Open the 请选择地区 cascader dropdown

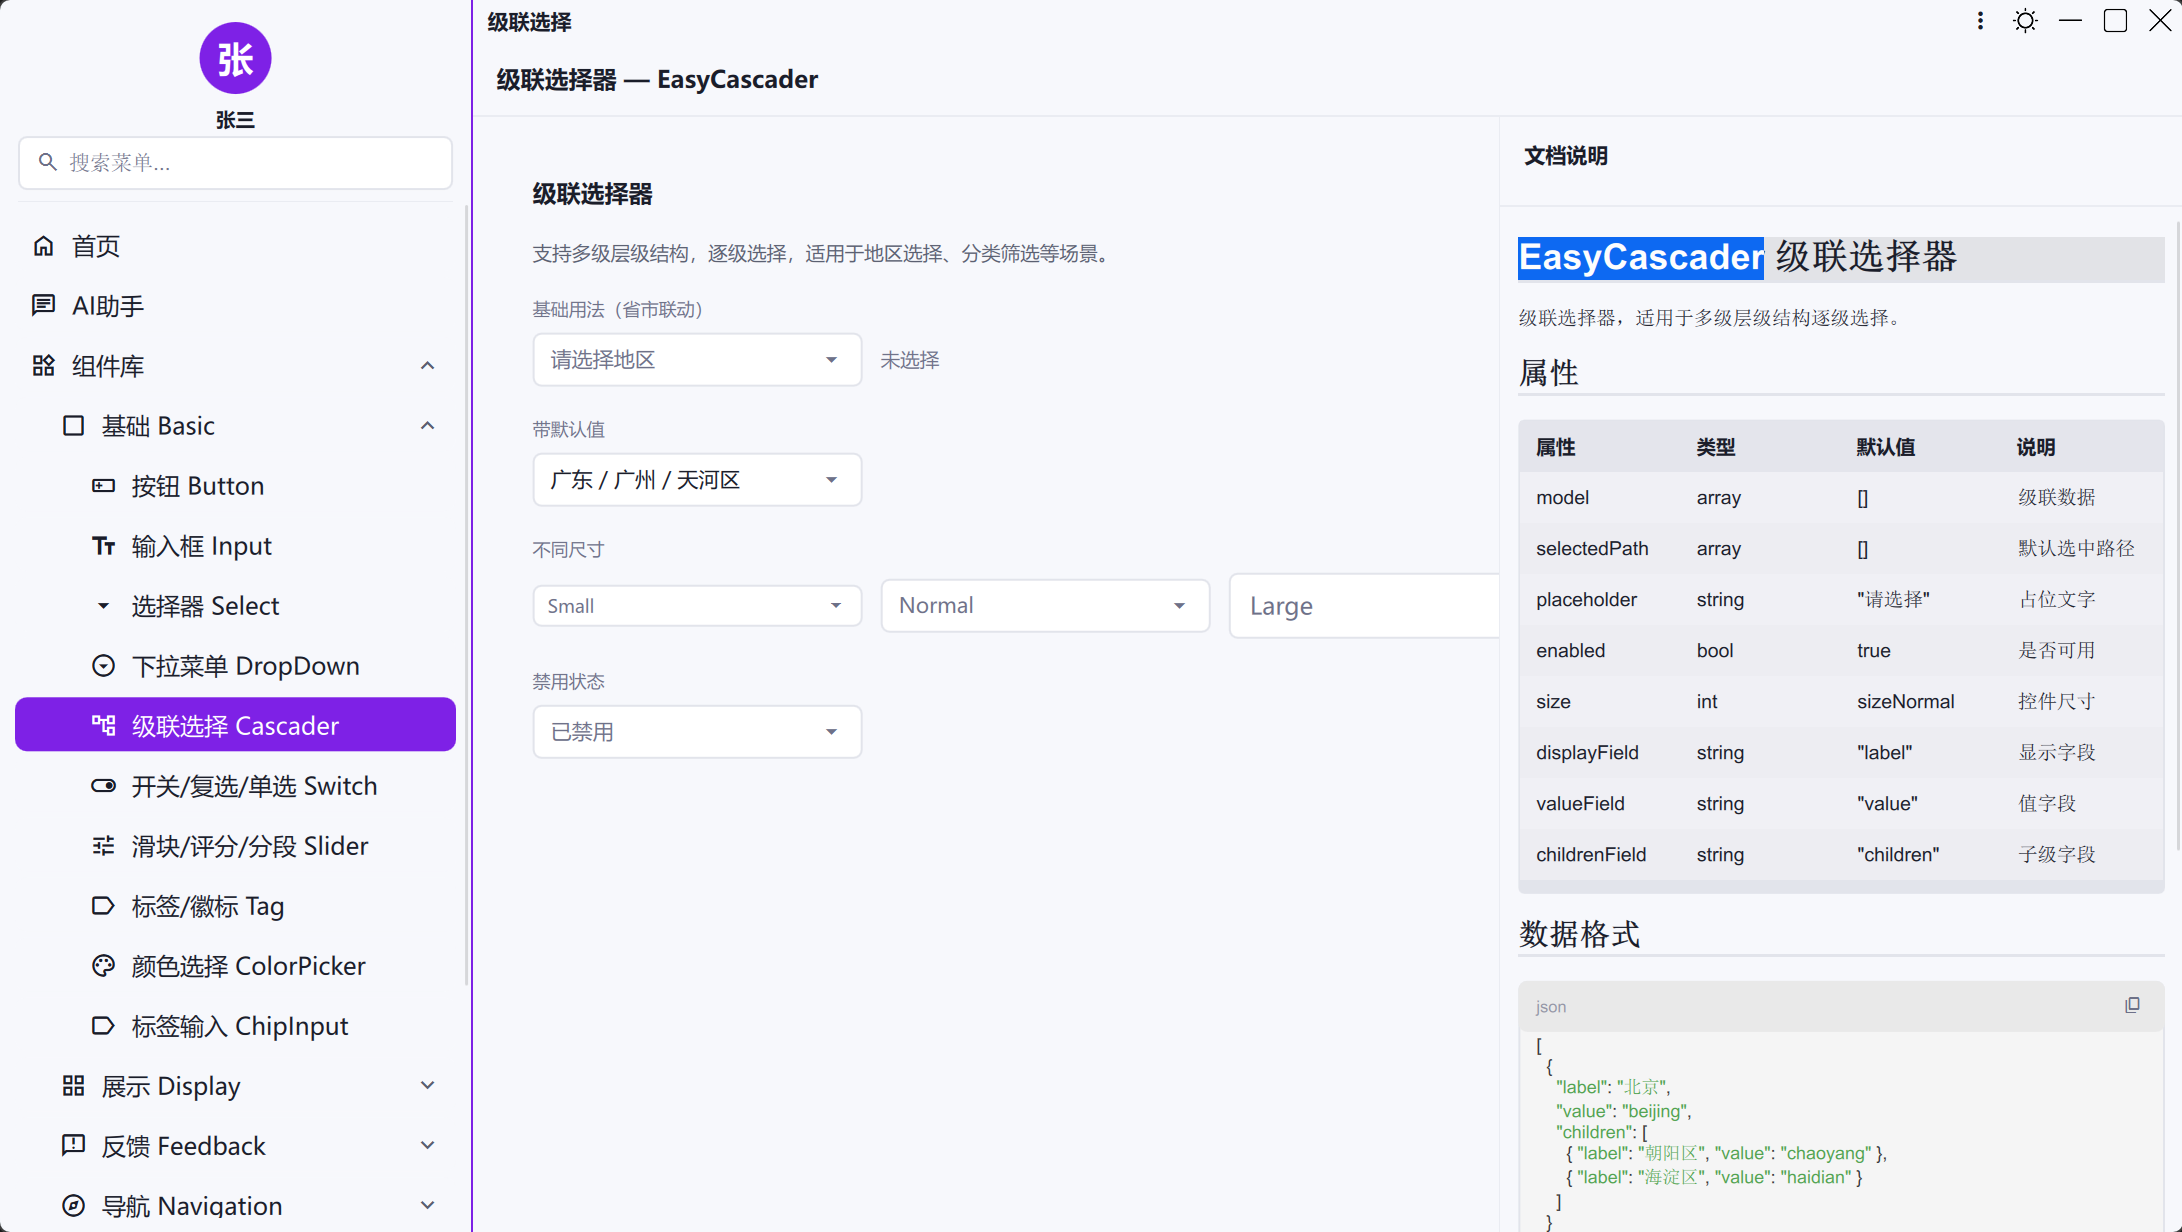point(697,360)
